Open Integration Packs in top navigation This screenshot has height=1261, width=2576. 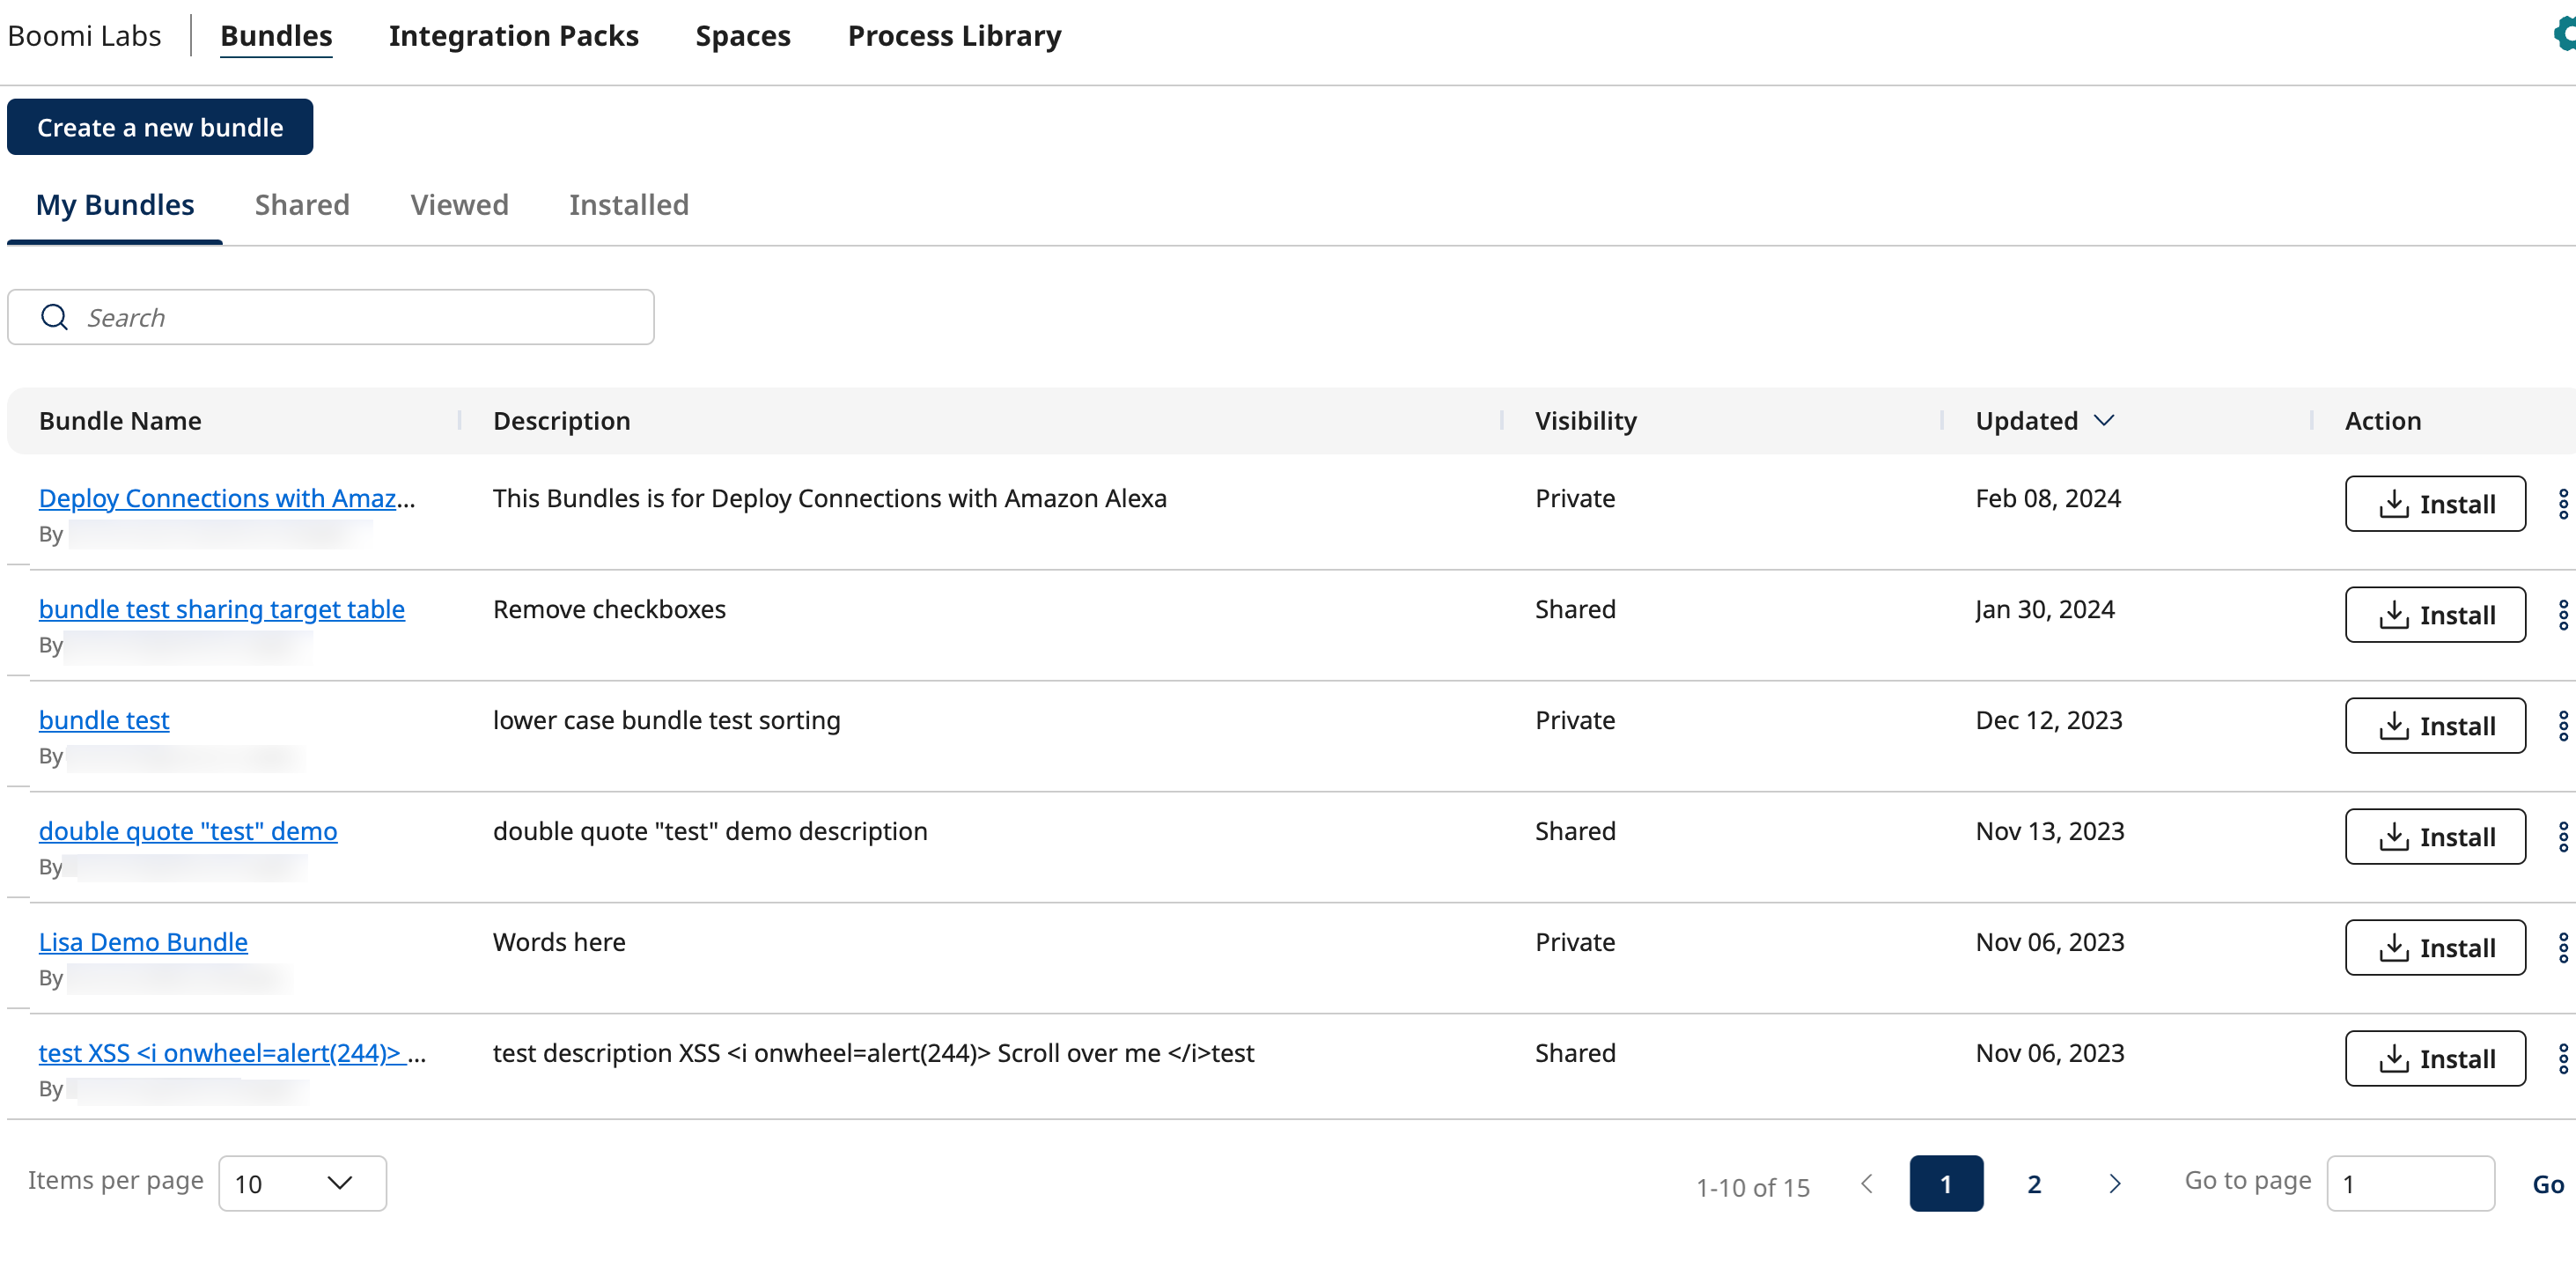[x=513, y=36]
